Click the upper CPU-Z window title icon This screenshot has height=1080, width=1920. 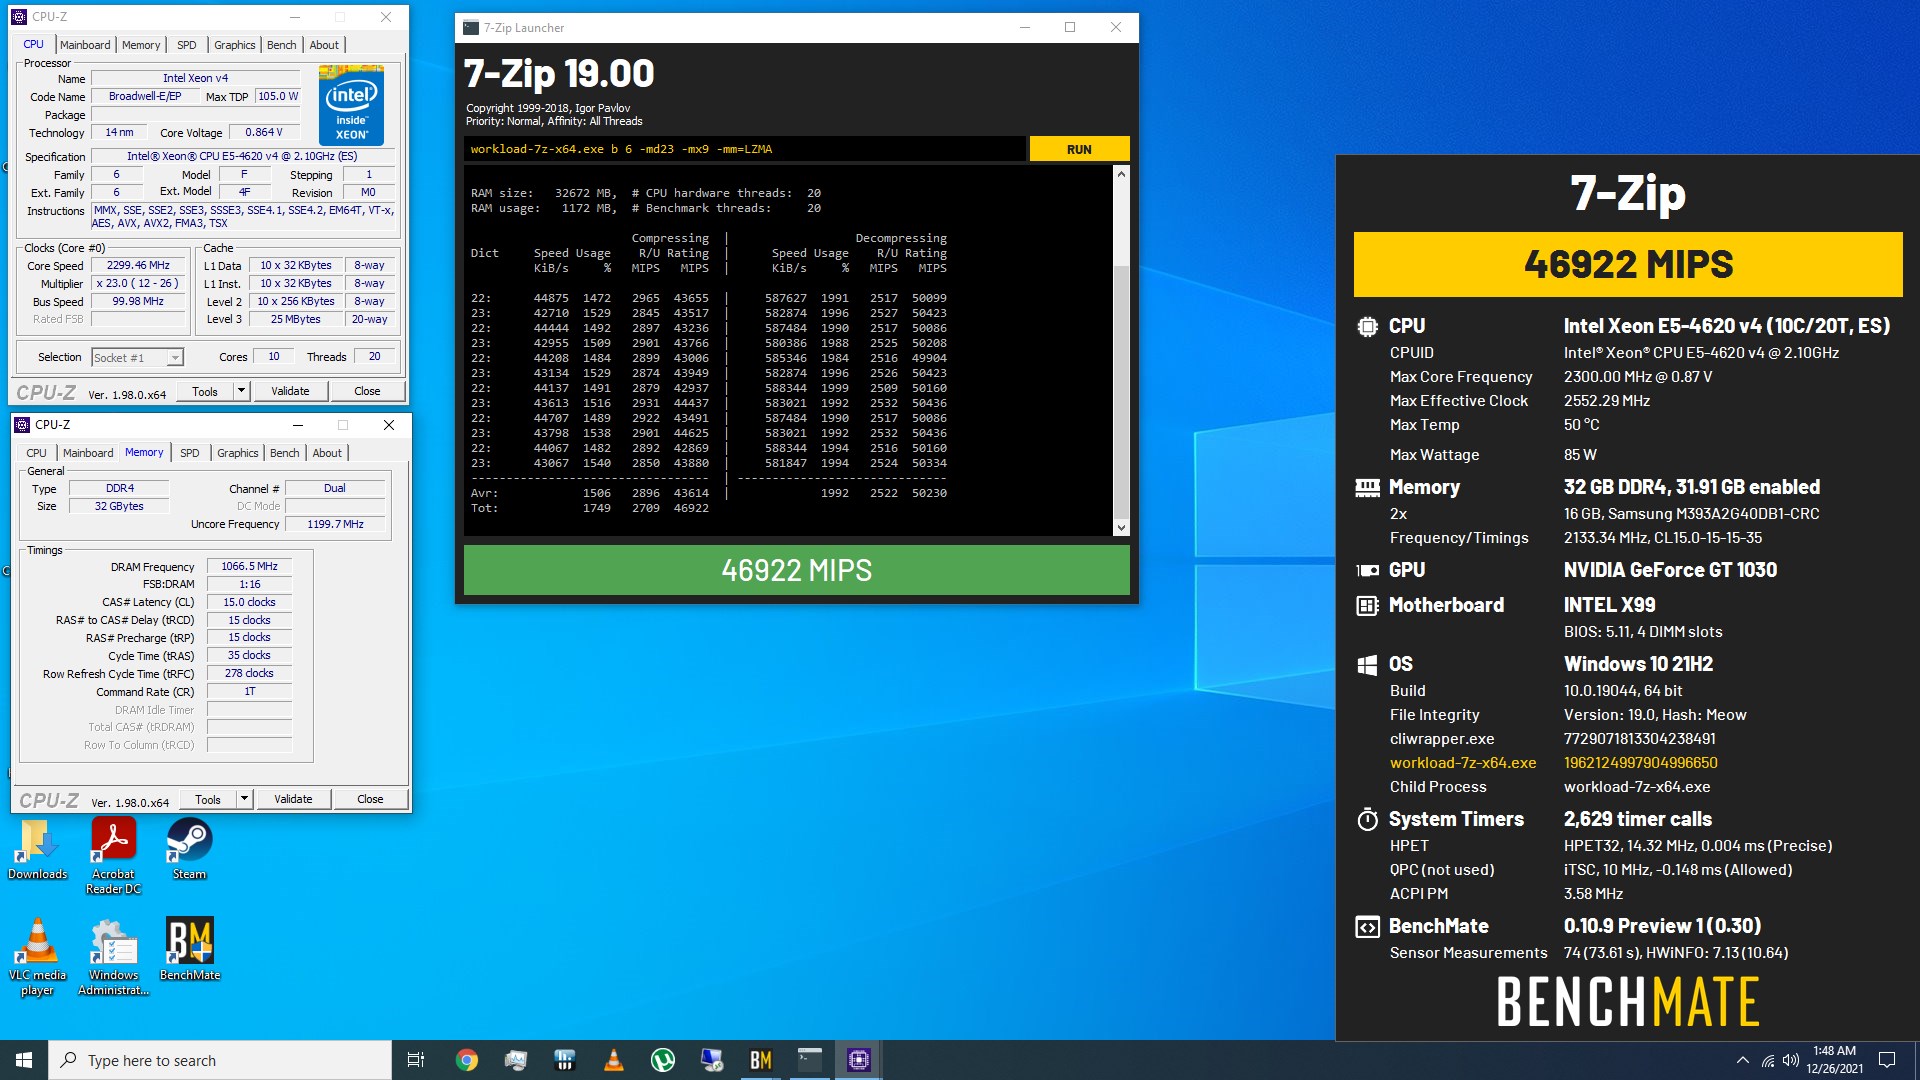(x=18, y=17)
